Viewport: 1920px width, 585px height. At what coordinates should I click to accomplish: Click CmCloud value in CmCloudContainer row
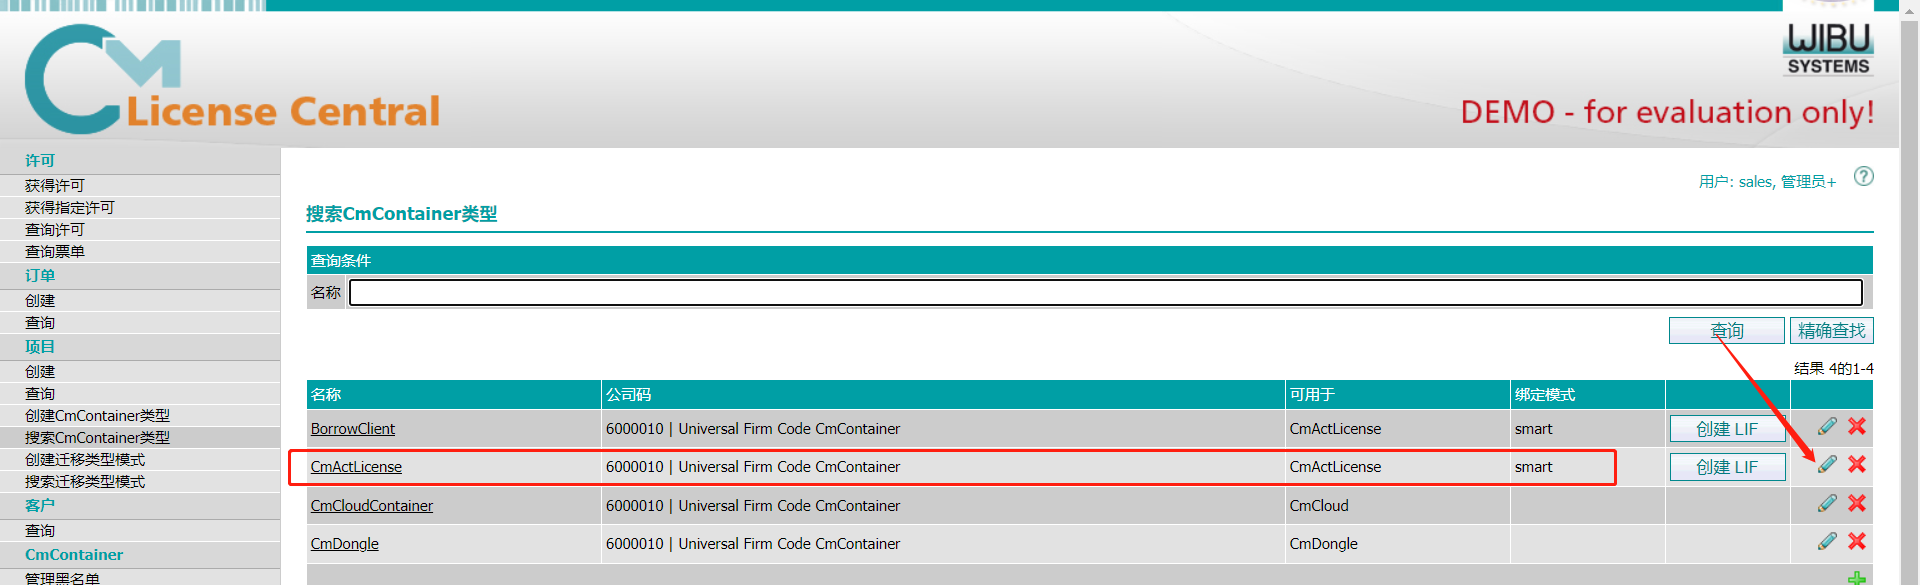1319,506
